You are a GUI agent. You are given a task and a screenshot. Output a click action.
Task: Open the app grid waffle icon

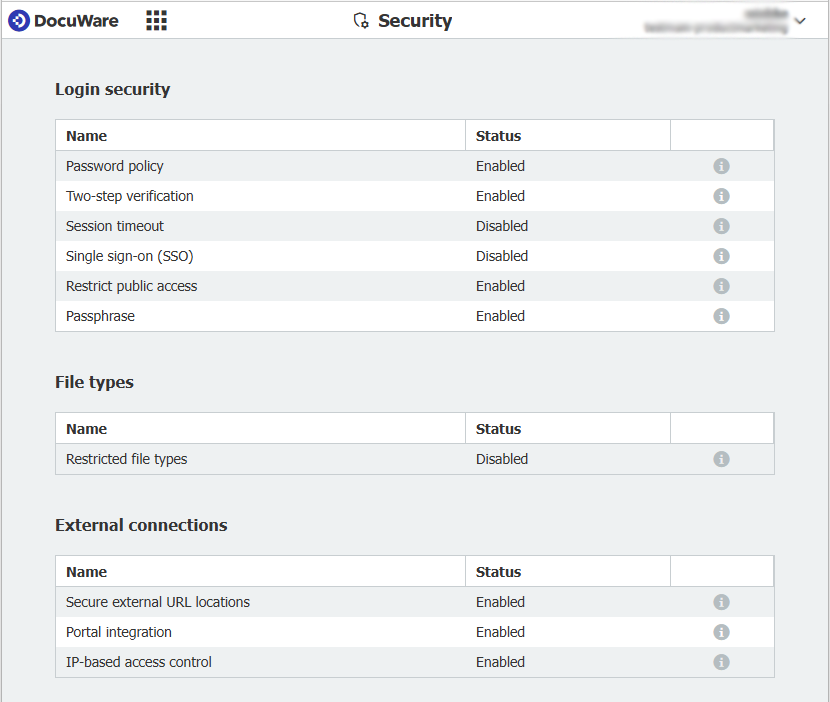pyautogui.click(x=156, y=20)
